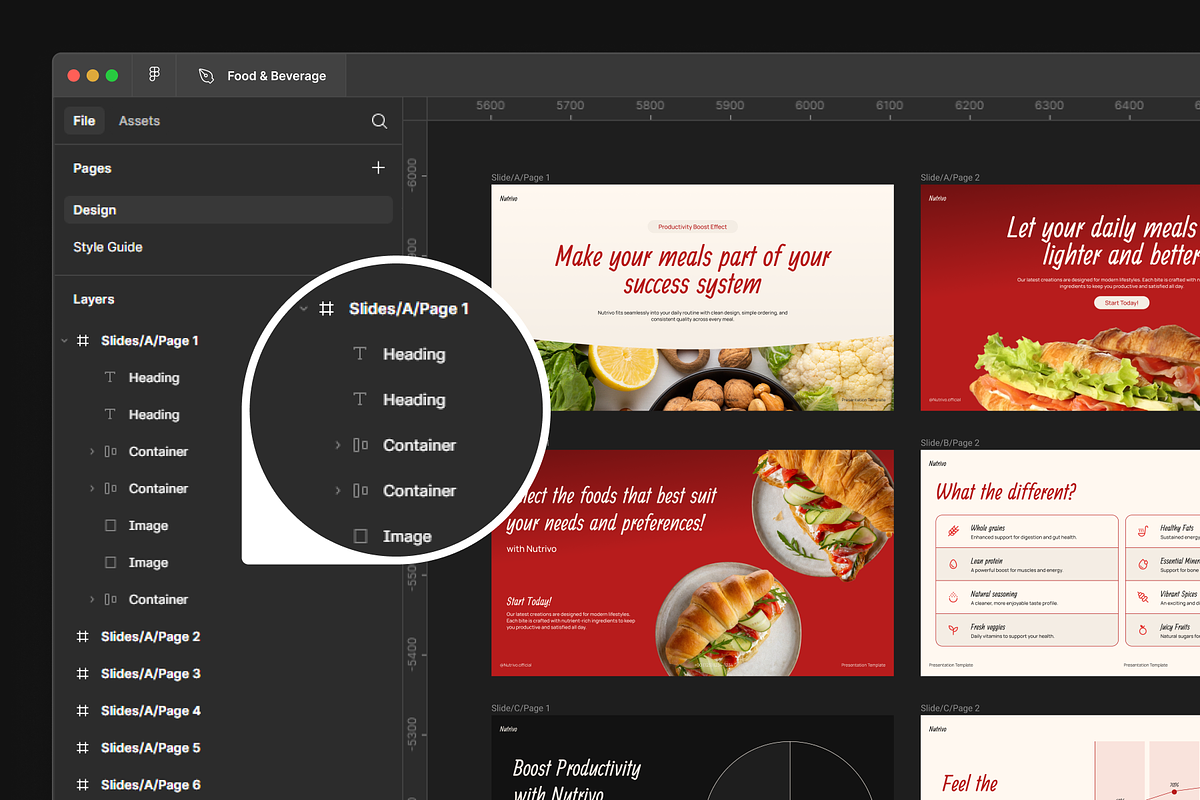
Task: Click the Pages section header
Action: click(92, 168)
